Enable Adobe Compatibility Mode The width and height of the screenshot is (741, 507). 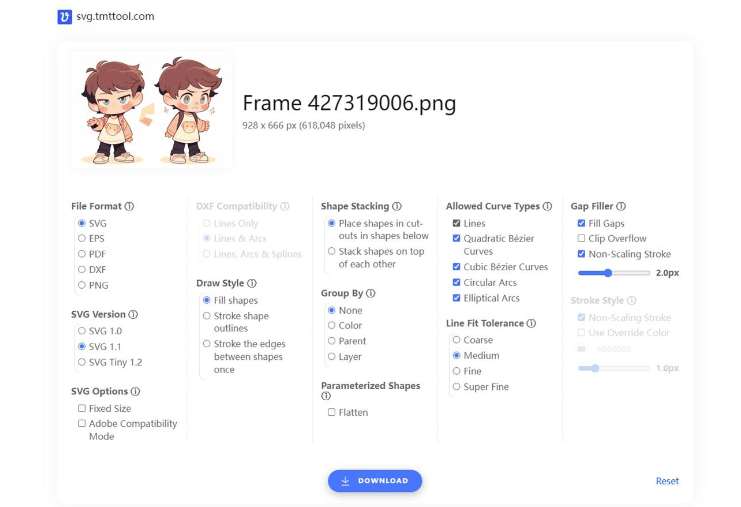(82, 423)
